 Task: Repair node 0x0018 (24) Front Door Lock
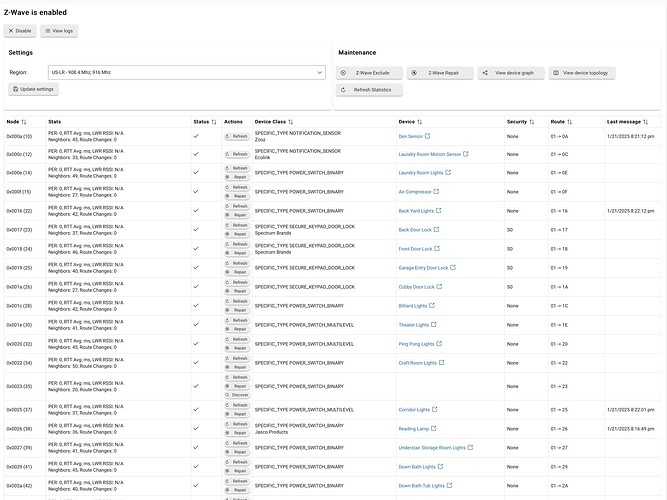coord(237,253)
